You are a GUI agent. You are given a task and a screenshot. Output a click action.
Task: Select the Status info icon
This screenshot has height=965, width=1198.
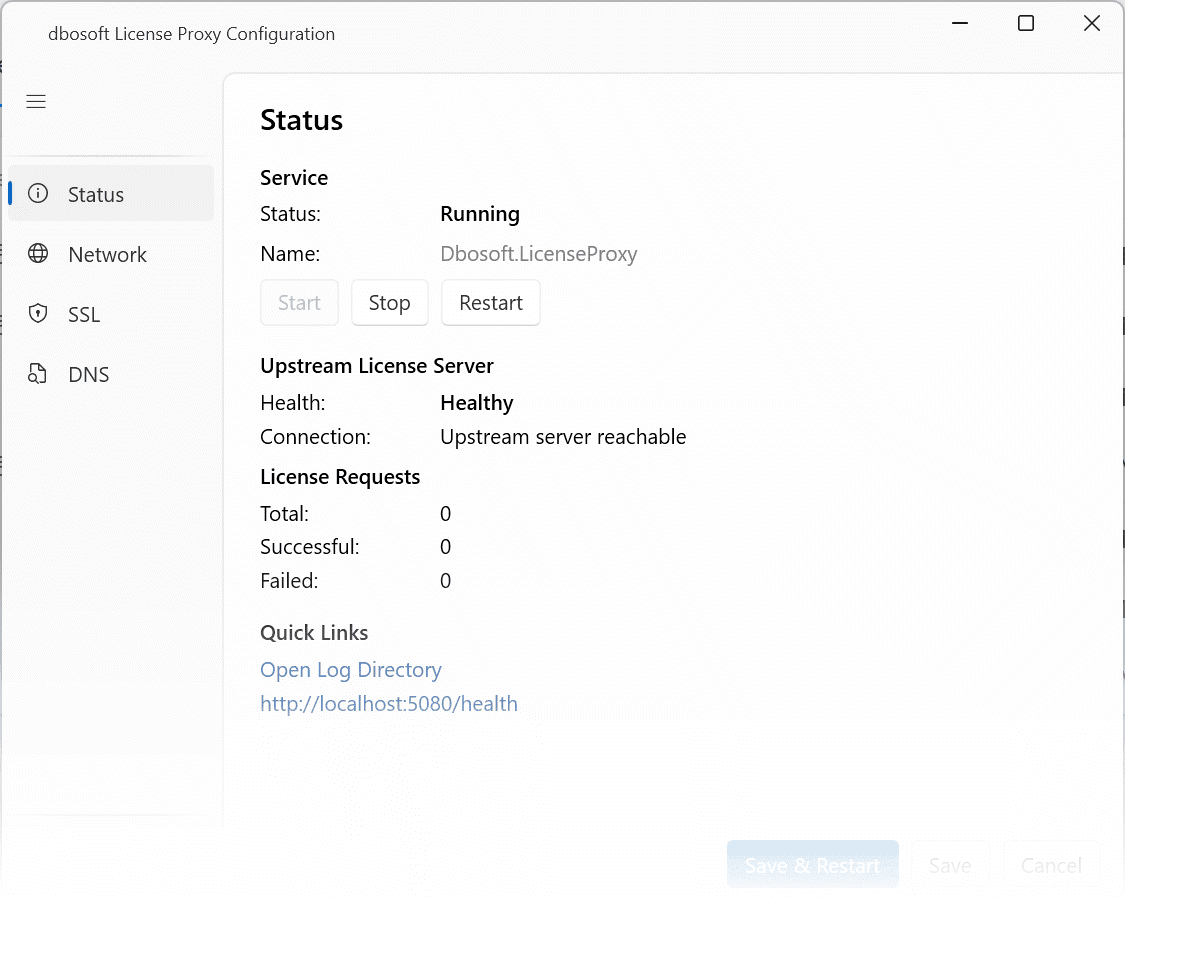coord(38,194)
